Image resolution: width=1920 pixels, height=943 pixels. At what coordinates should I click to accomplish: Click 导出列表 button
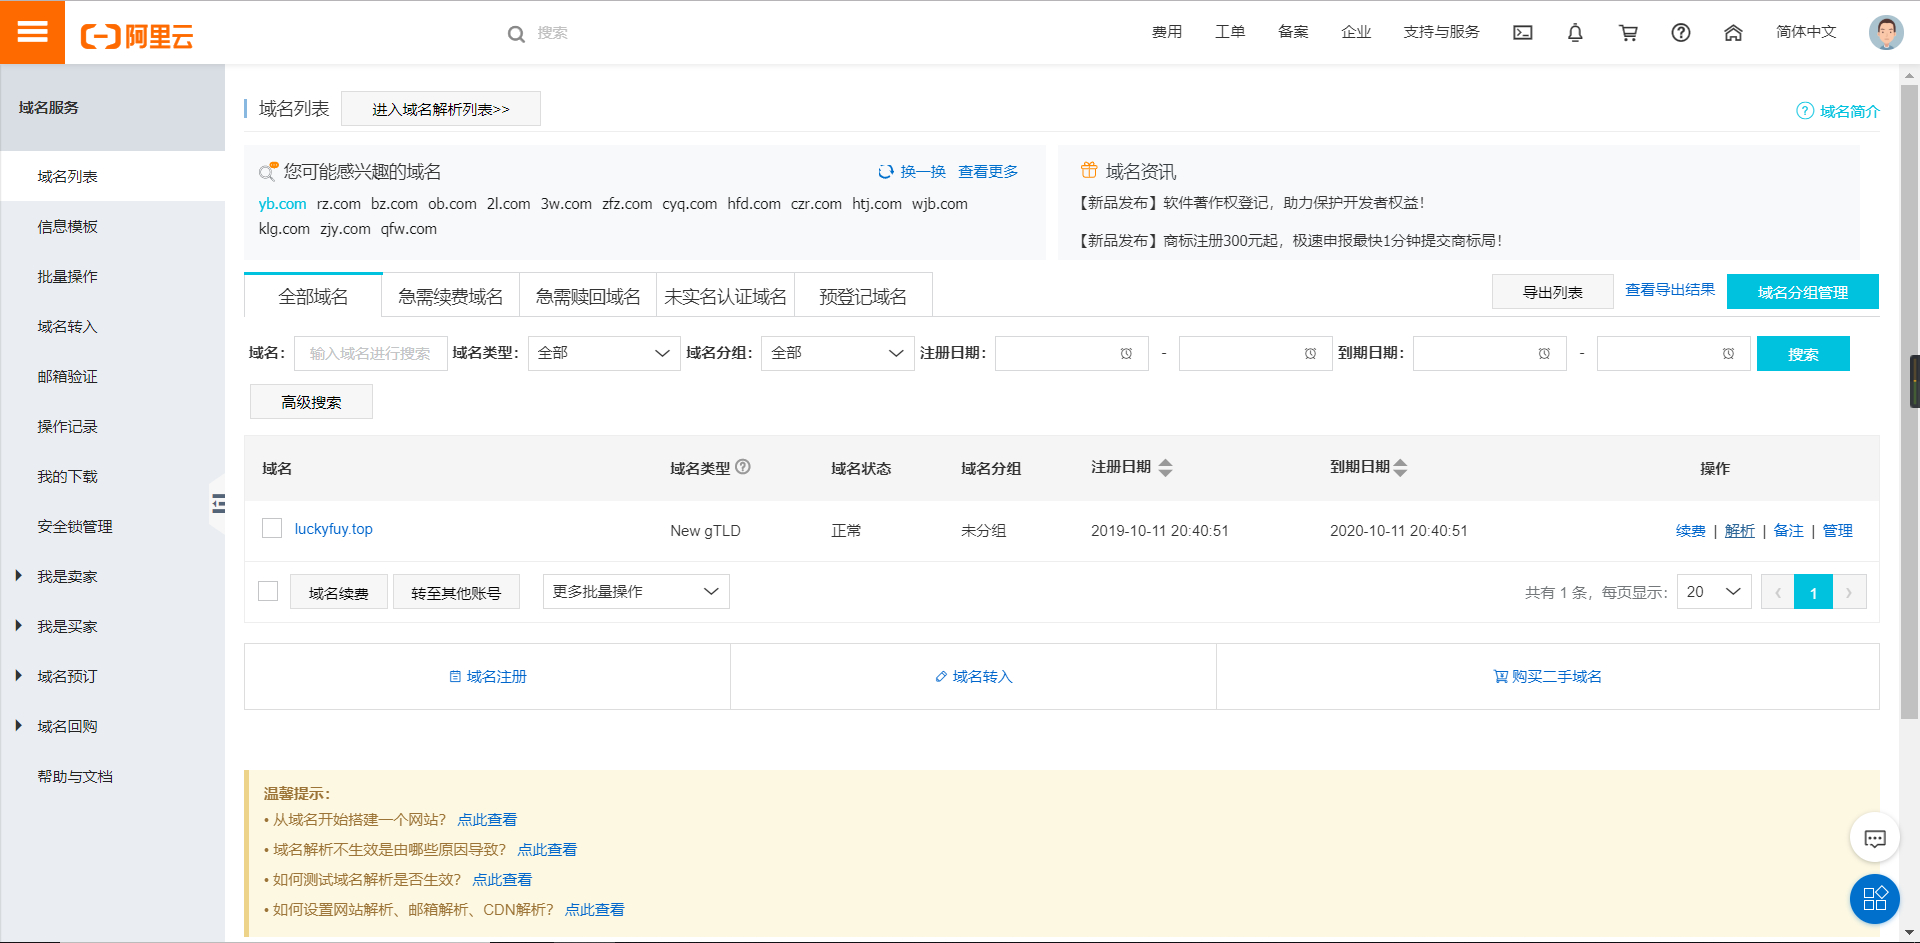coord(1552,292)
